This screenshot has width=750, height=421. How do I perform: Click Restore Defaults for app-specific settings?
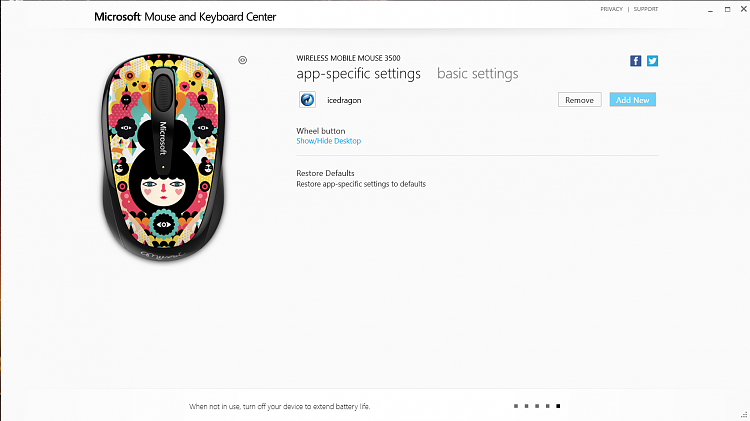click(x=325, y=173)
